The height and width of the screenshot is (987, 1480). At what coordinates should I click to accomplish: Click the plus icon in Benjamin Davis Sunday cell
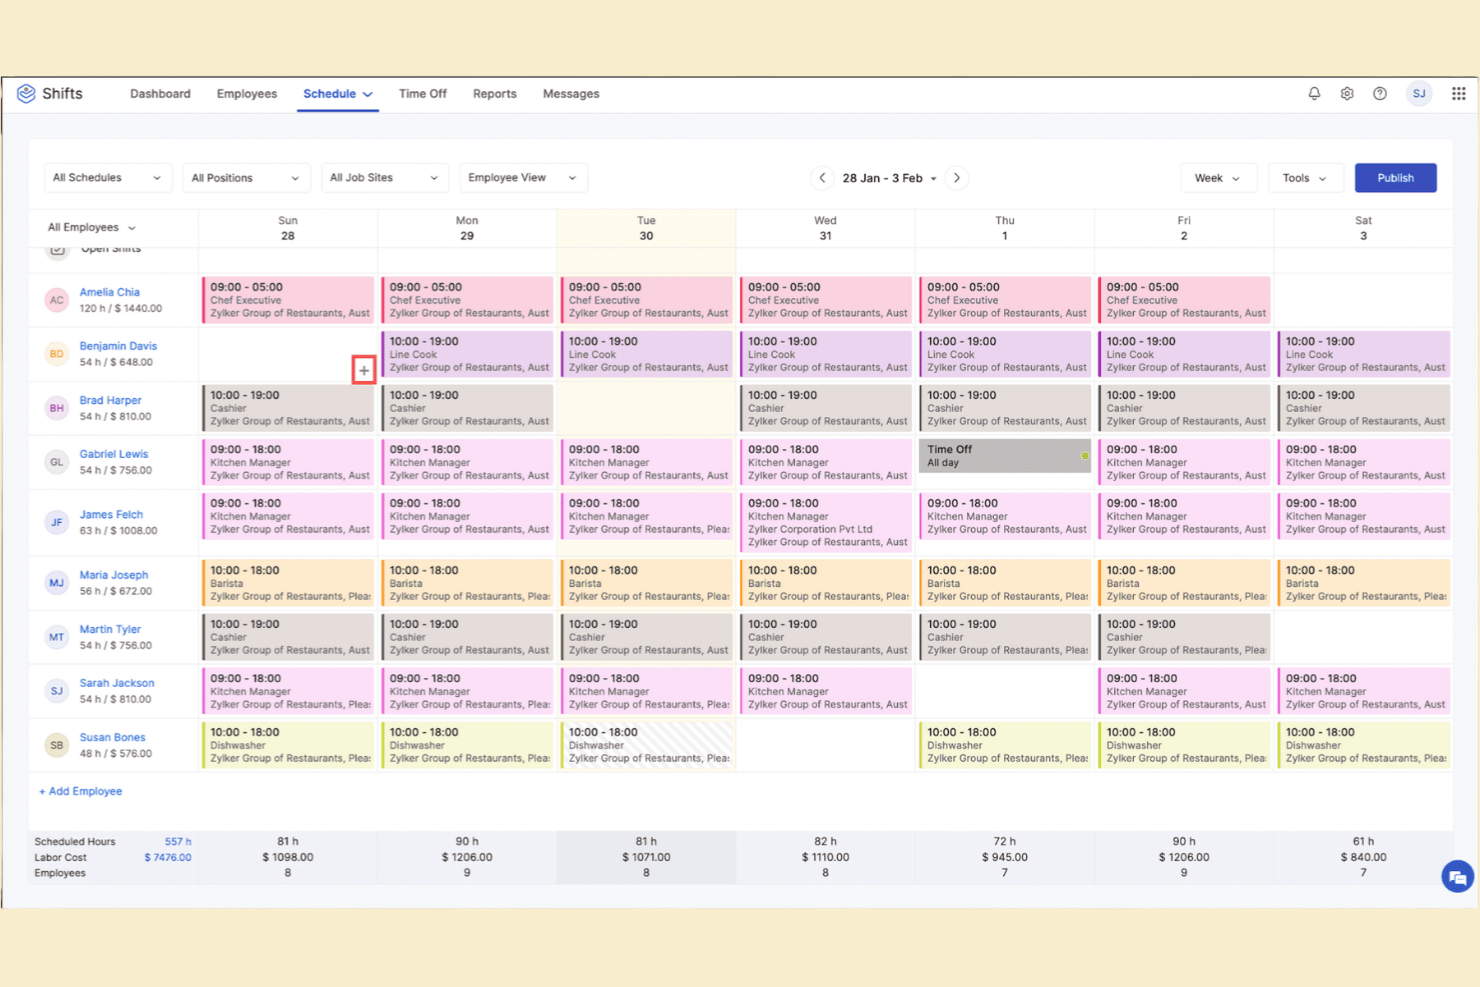click(364, 370)
